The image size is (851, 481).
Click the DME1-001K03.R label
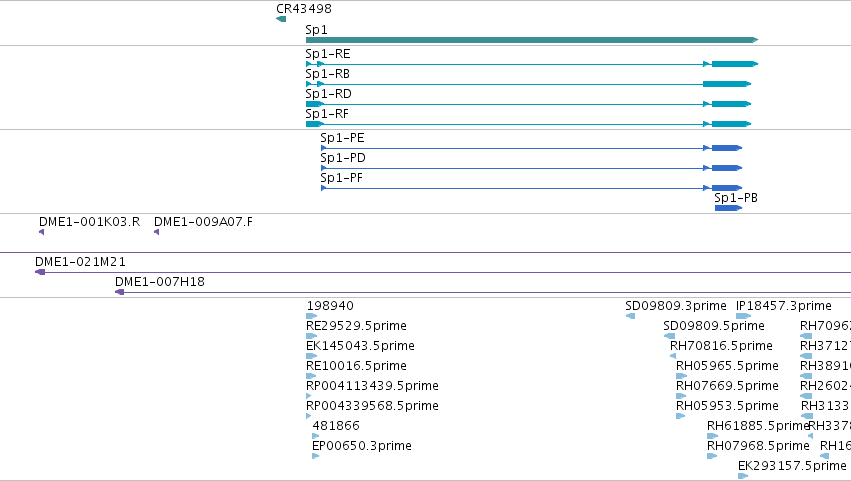(90, 222)
